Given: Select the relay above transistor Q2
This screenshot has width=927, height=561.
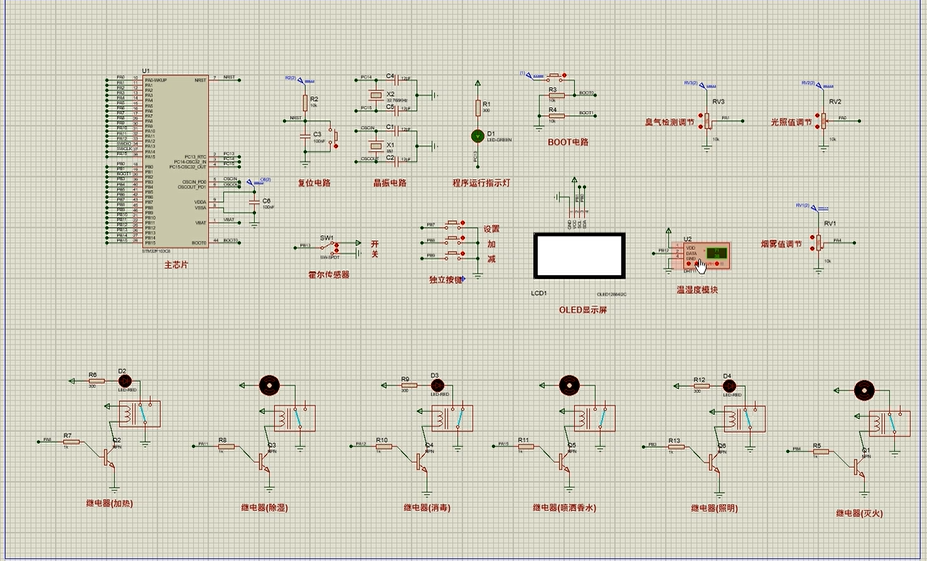Looking at the screenshot, I should point(139,414).
